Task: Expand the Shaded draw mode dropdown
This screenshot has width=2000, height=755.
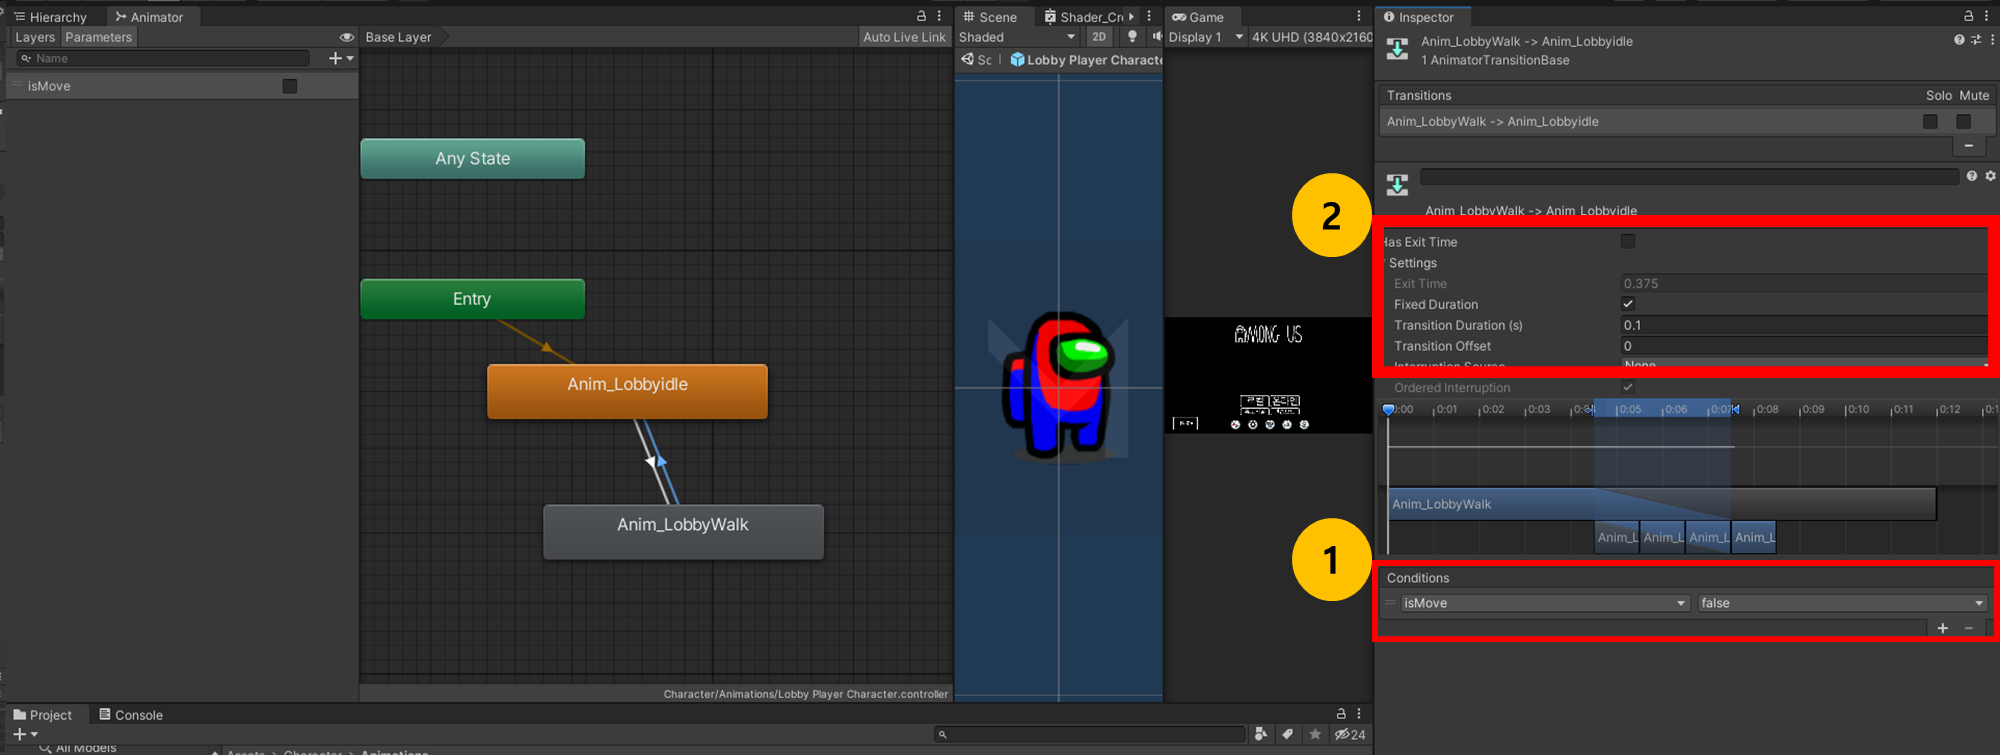Action: [x=1016, y=37]
